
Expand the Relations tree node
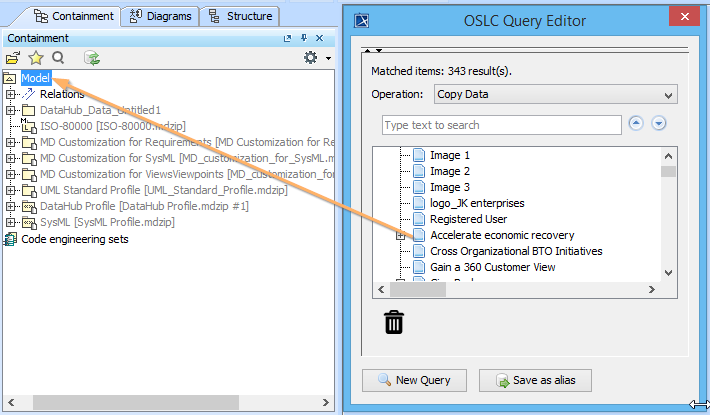11,94
